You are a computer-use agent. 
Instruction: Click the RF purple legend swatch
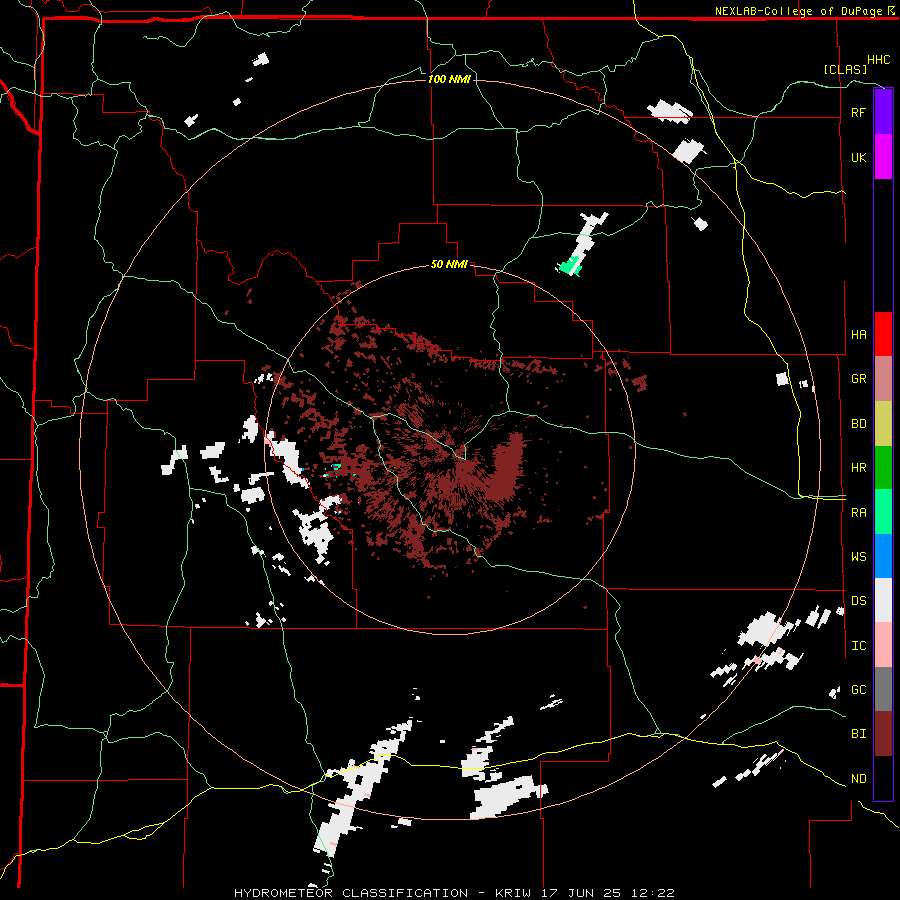tap(883, 112)
